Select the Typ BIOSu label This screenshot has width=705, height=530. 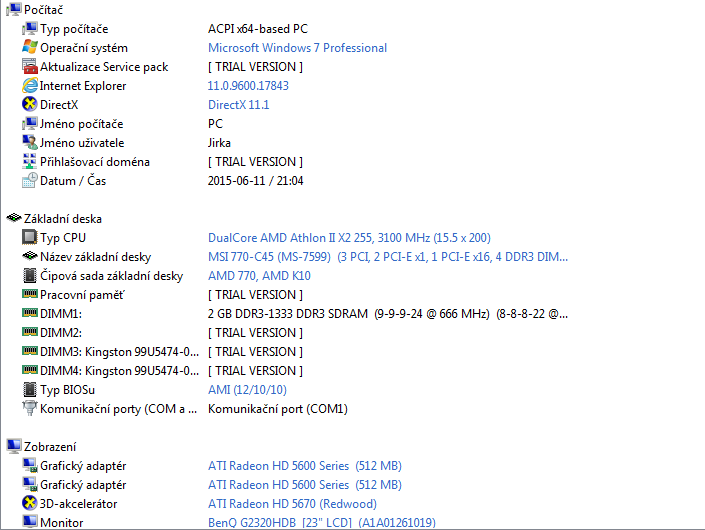pyautogui.click(x=67, y=390)
